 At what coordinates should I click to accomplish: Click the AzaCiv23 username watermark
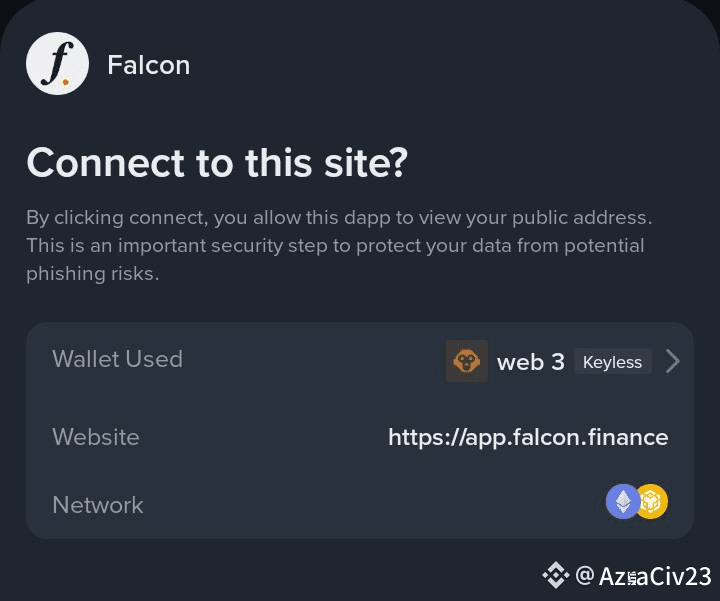click(655, 576)
